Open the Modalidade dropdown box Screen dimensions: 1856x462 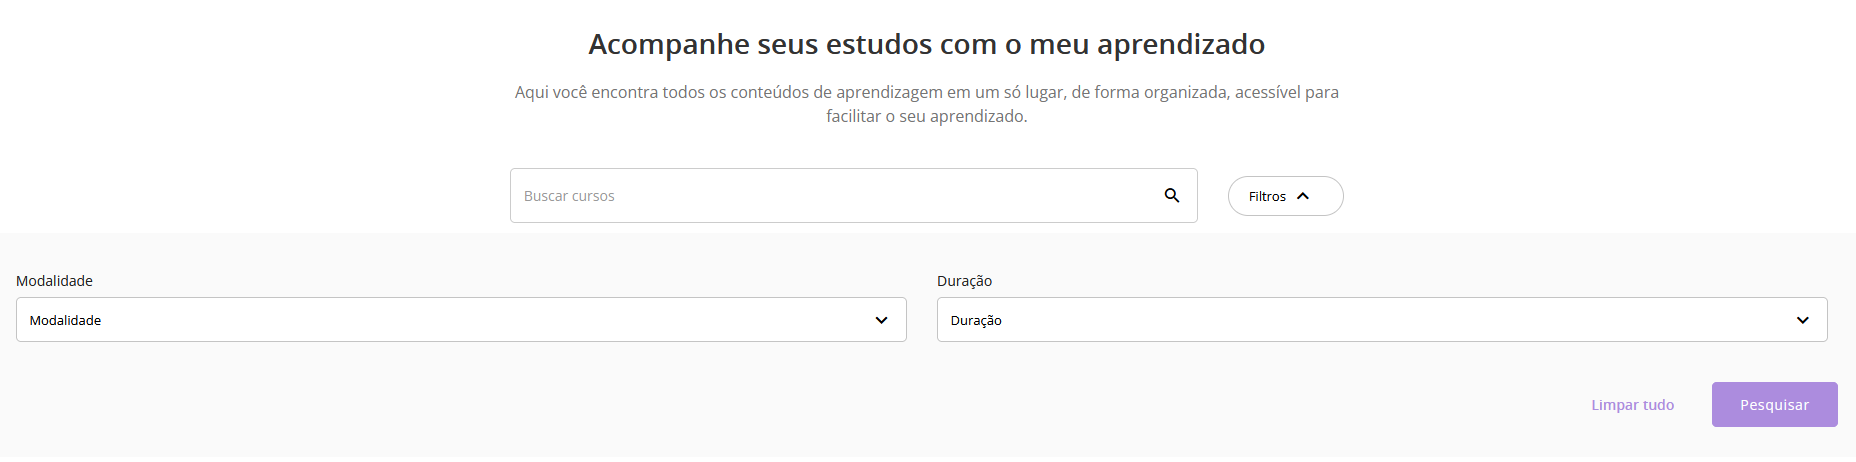460,320
